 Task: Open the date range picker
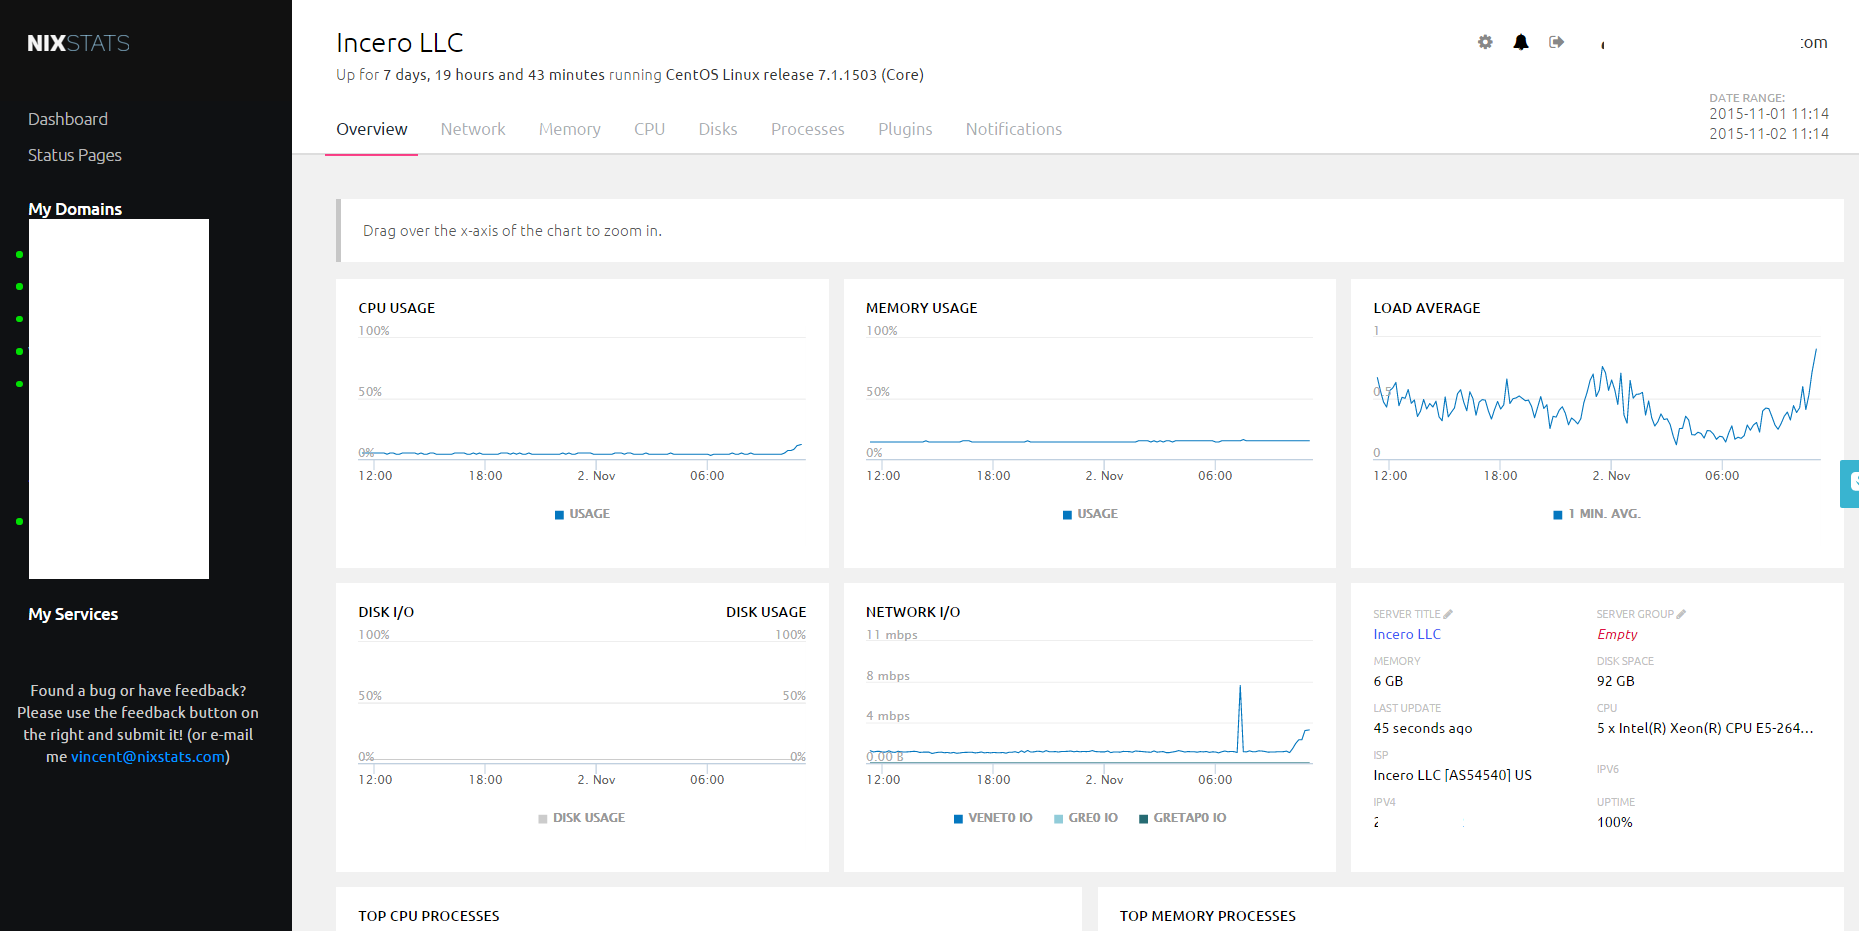tap(1768, 123)
